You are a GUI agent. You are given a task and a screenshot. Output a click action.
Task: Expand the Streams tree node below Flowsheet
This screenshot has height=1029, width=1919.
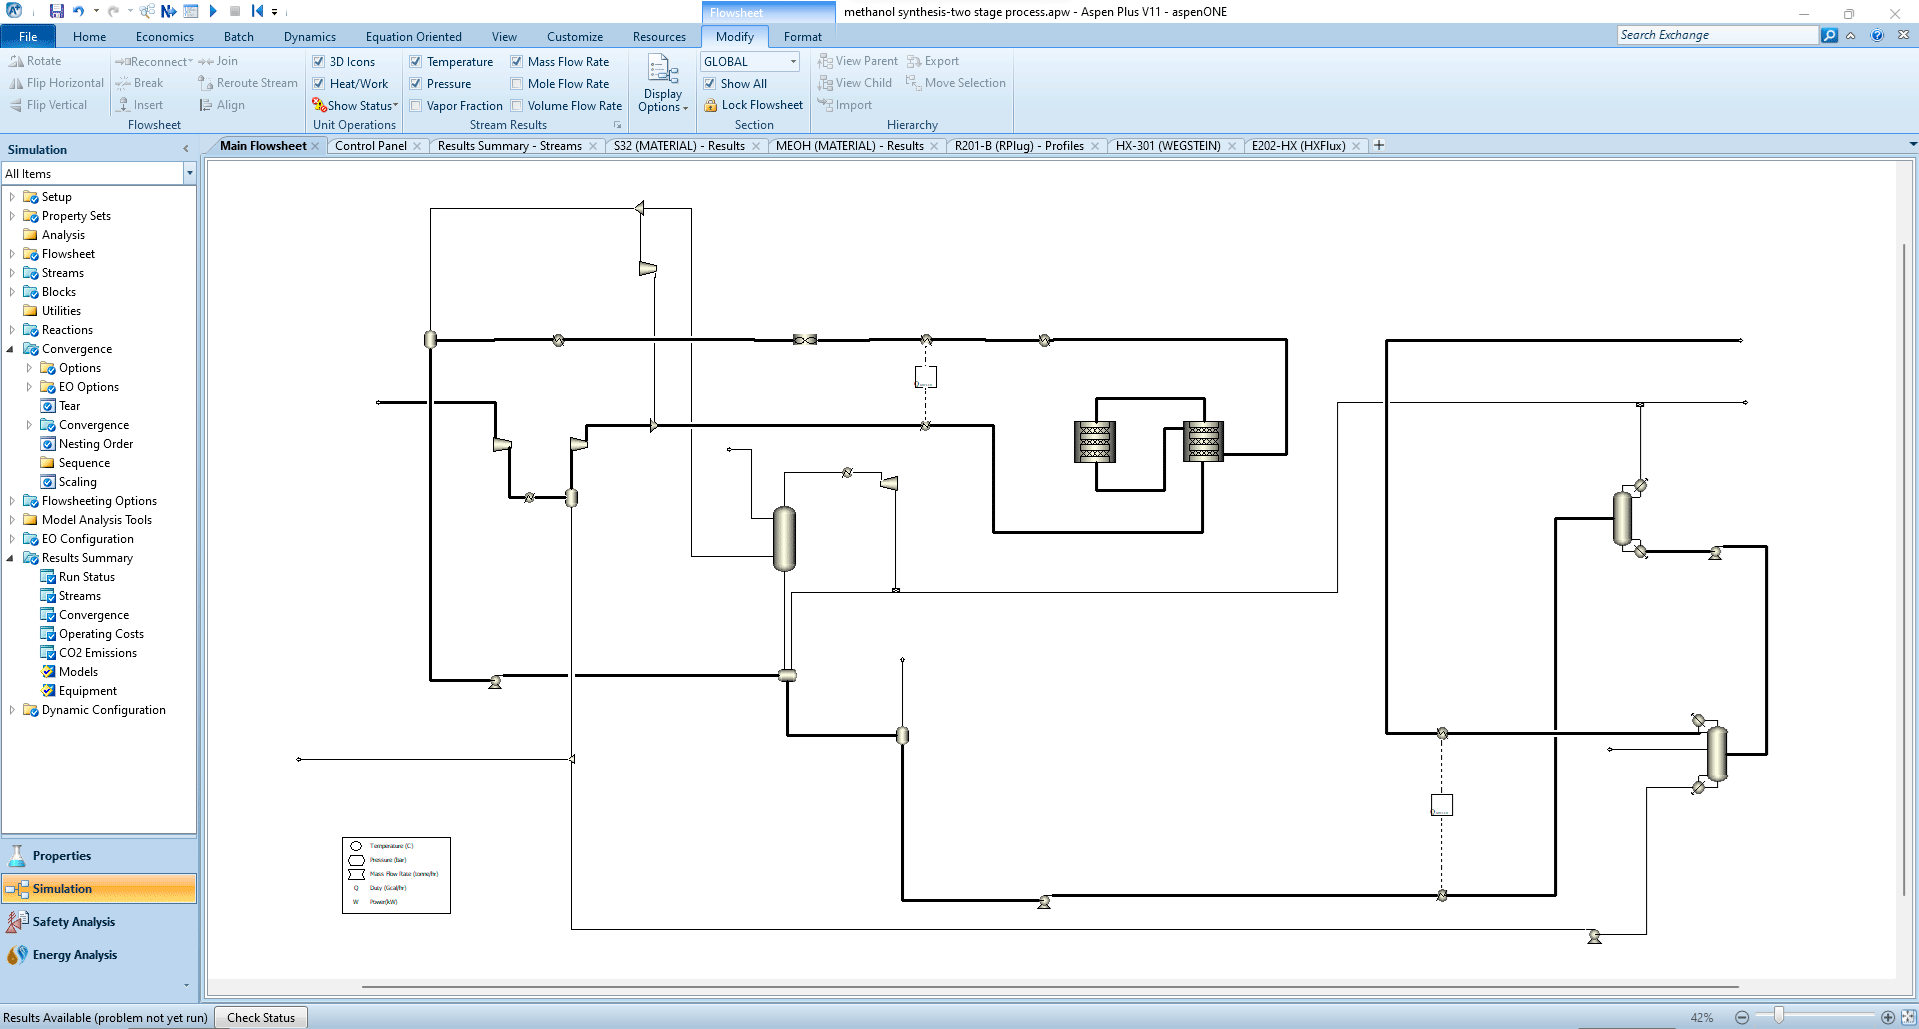(x=12, y=273)
